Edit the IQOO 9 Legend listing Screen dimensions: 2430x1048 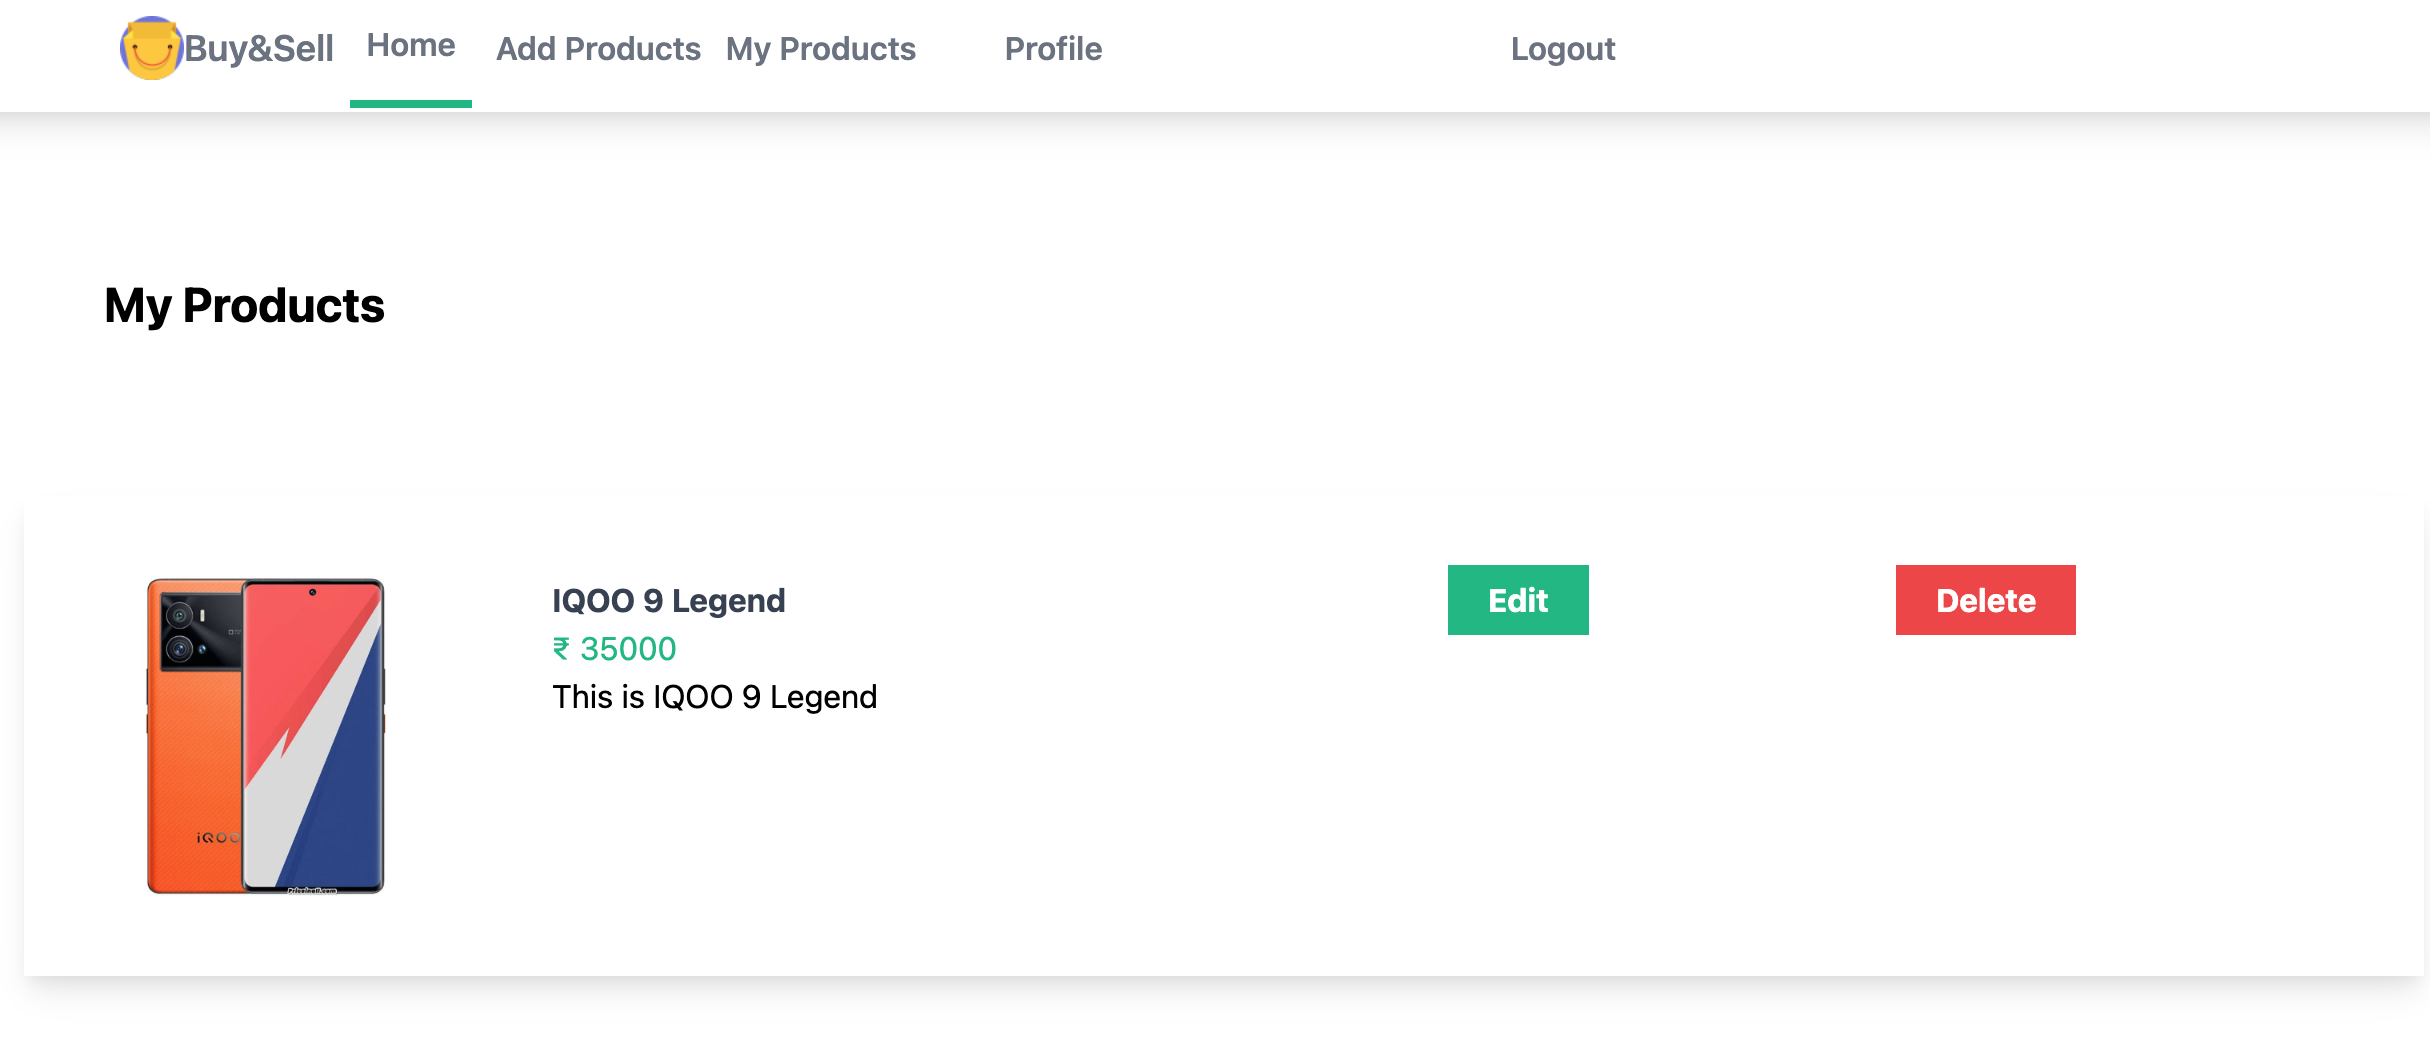[x=1517, y=600]
